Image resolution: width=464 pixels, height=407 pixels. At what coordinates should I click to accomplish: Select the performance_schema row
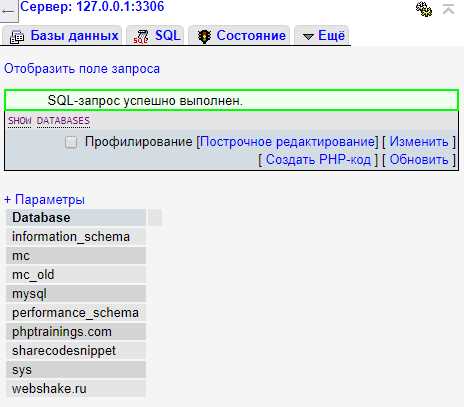pos(76,313)
